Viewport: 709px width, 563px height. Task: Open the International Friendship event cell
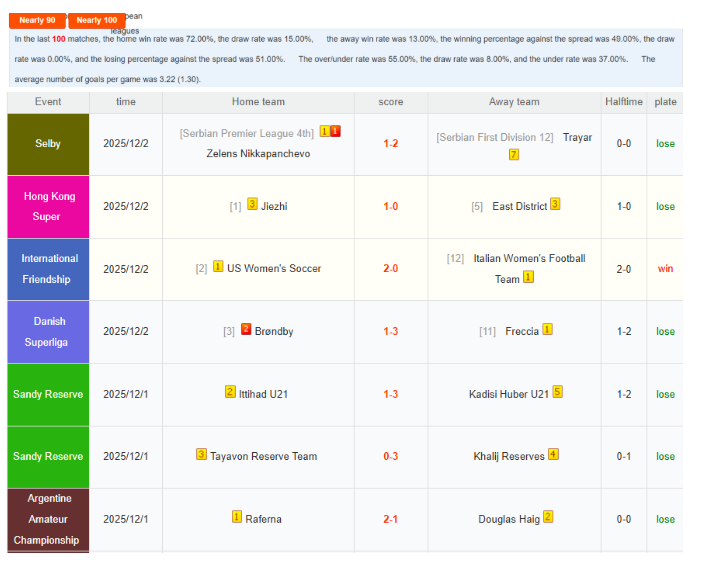pos(48,269)
